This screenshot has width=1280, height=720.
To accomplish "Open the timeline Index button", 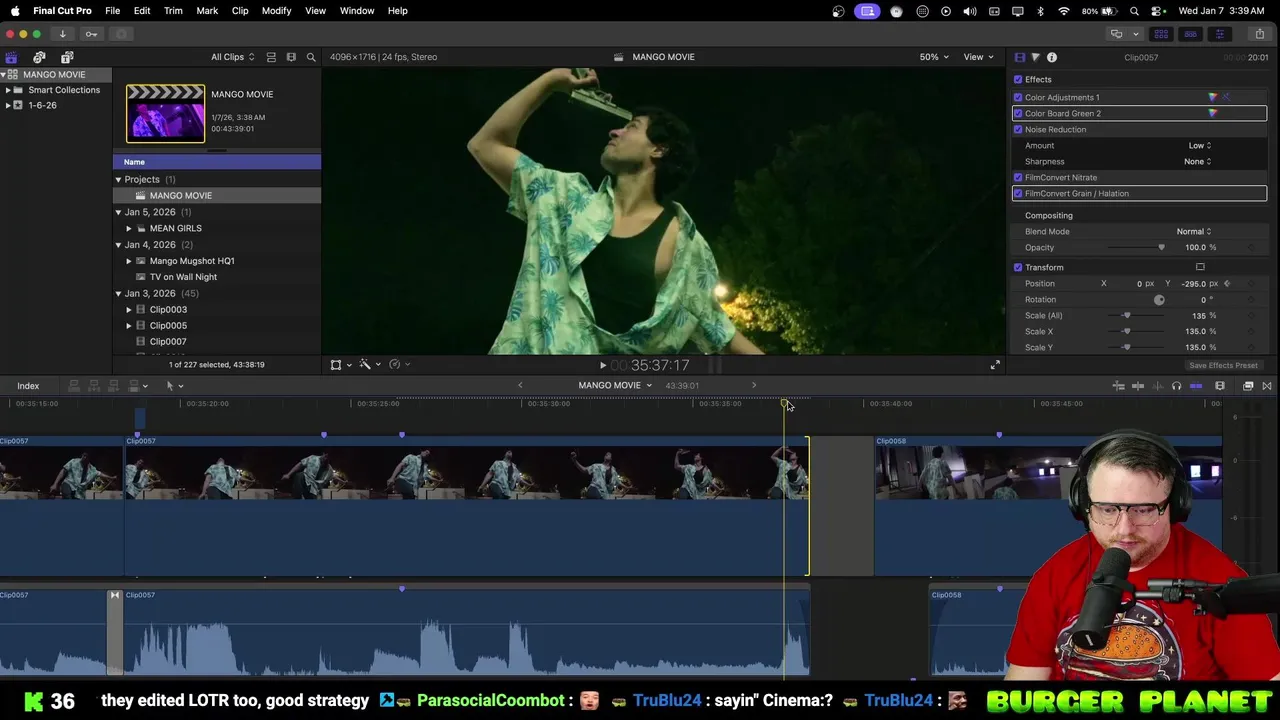I will 28,386.
